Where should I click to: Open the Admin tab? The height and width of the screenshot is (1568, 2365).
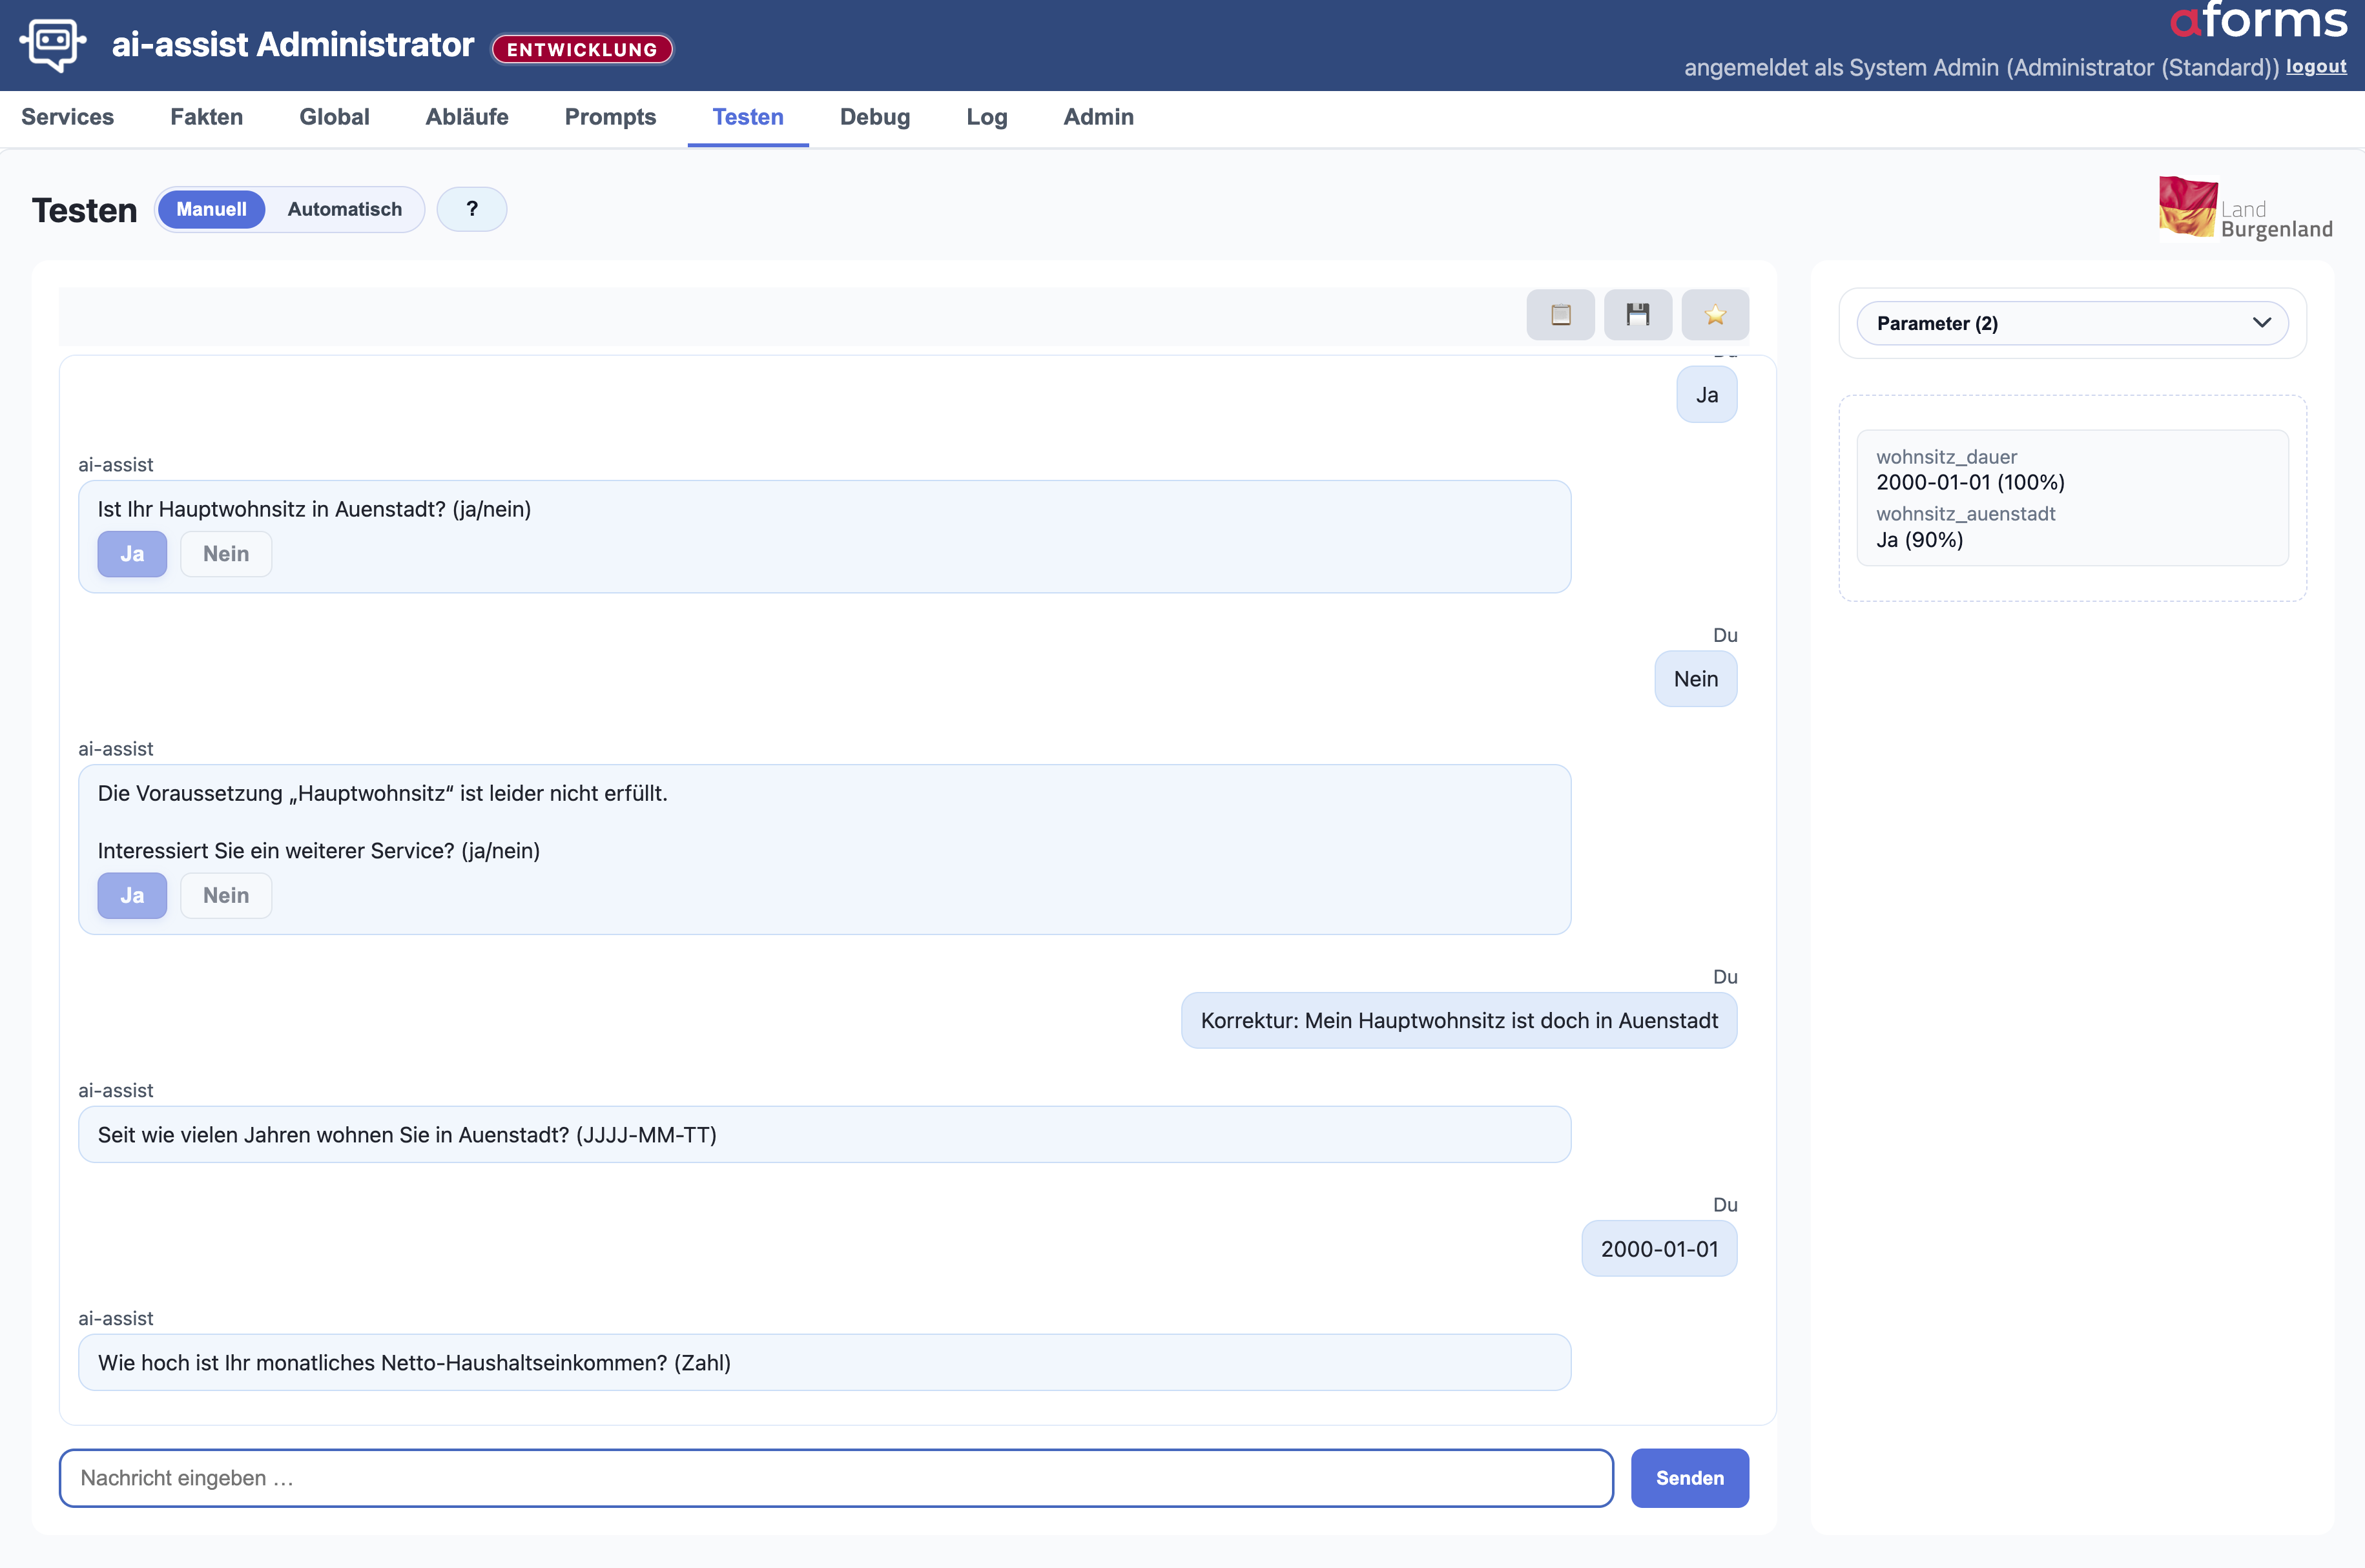[1098, 117]
